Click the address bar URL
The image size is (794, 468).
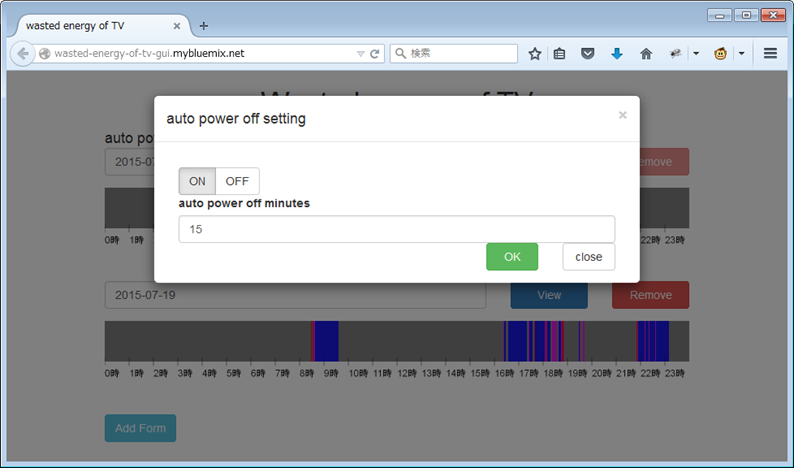[149, 53]
